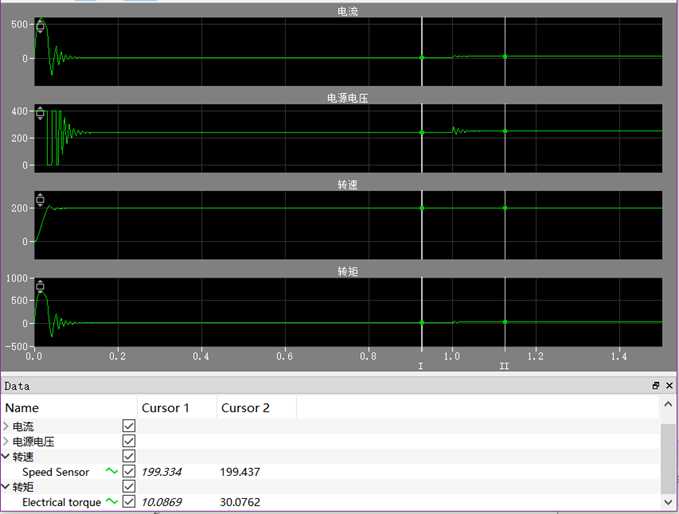Click the 电流 plot title
This screenshot has height=514, width=679.
pyautogui.click(x=348, y=11)
